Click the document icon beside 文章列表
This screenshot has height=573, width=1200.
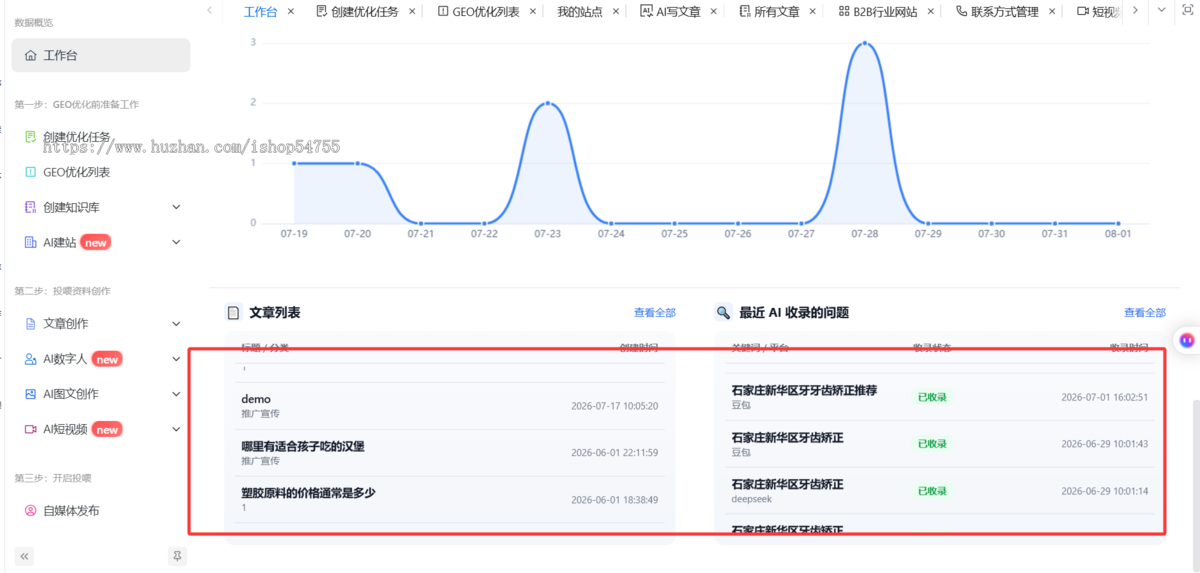(234, 313)
